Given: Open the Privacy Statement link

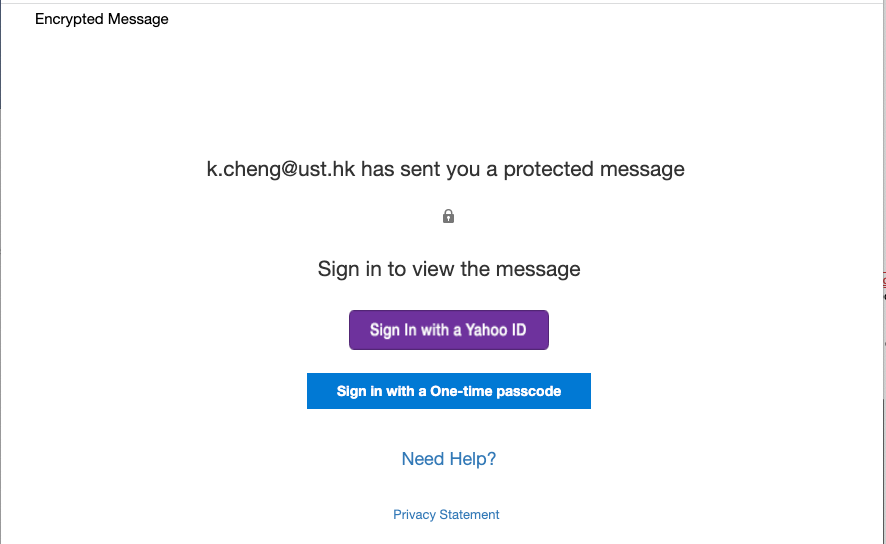Looking at the screenshot, I should [x=446, y=514].
